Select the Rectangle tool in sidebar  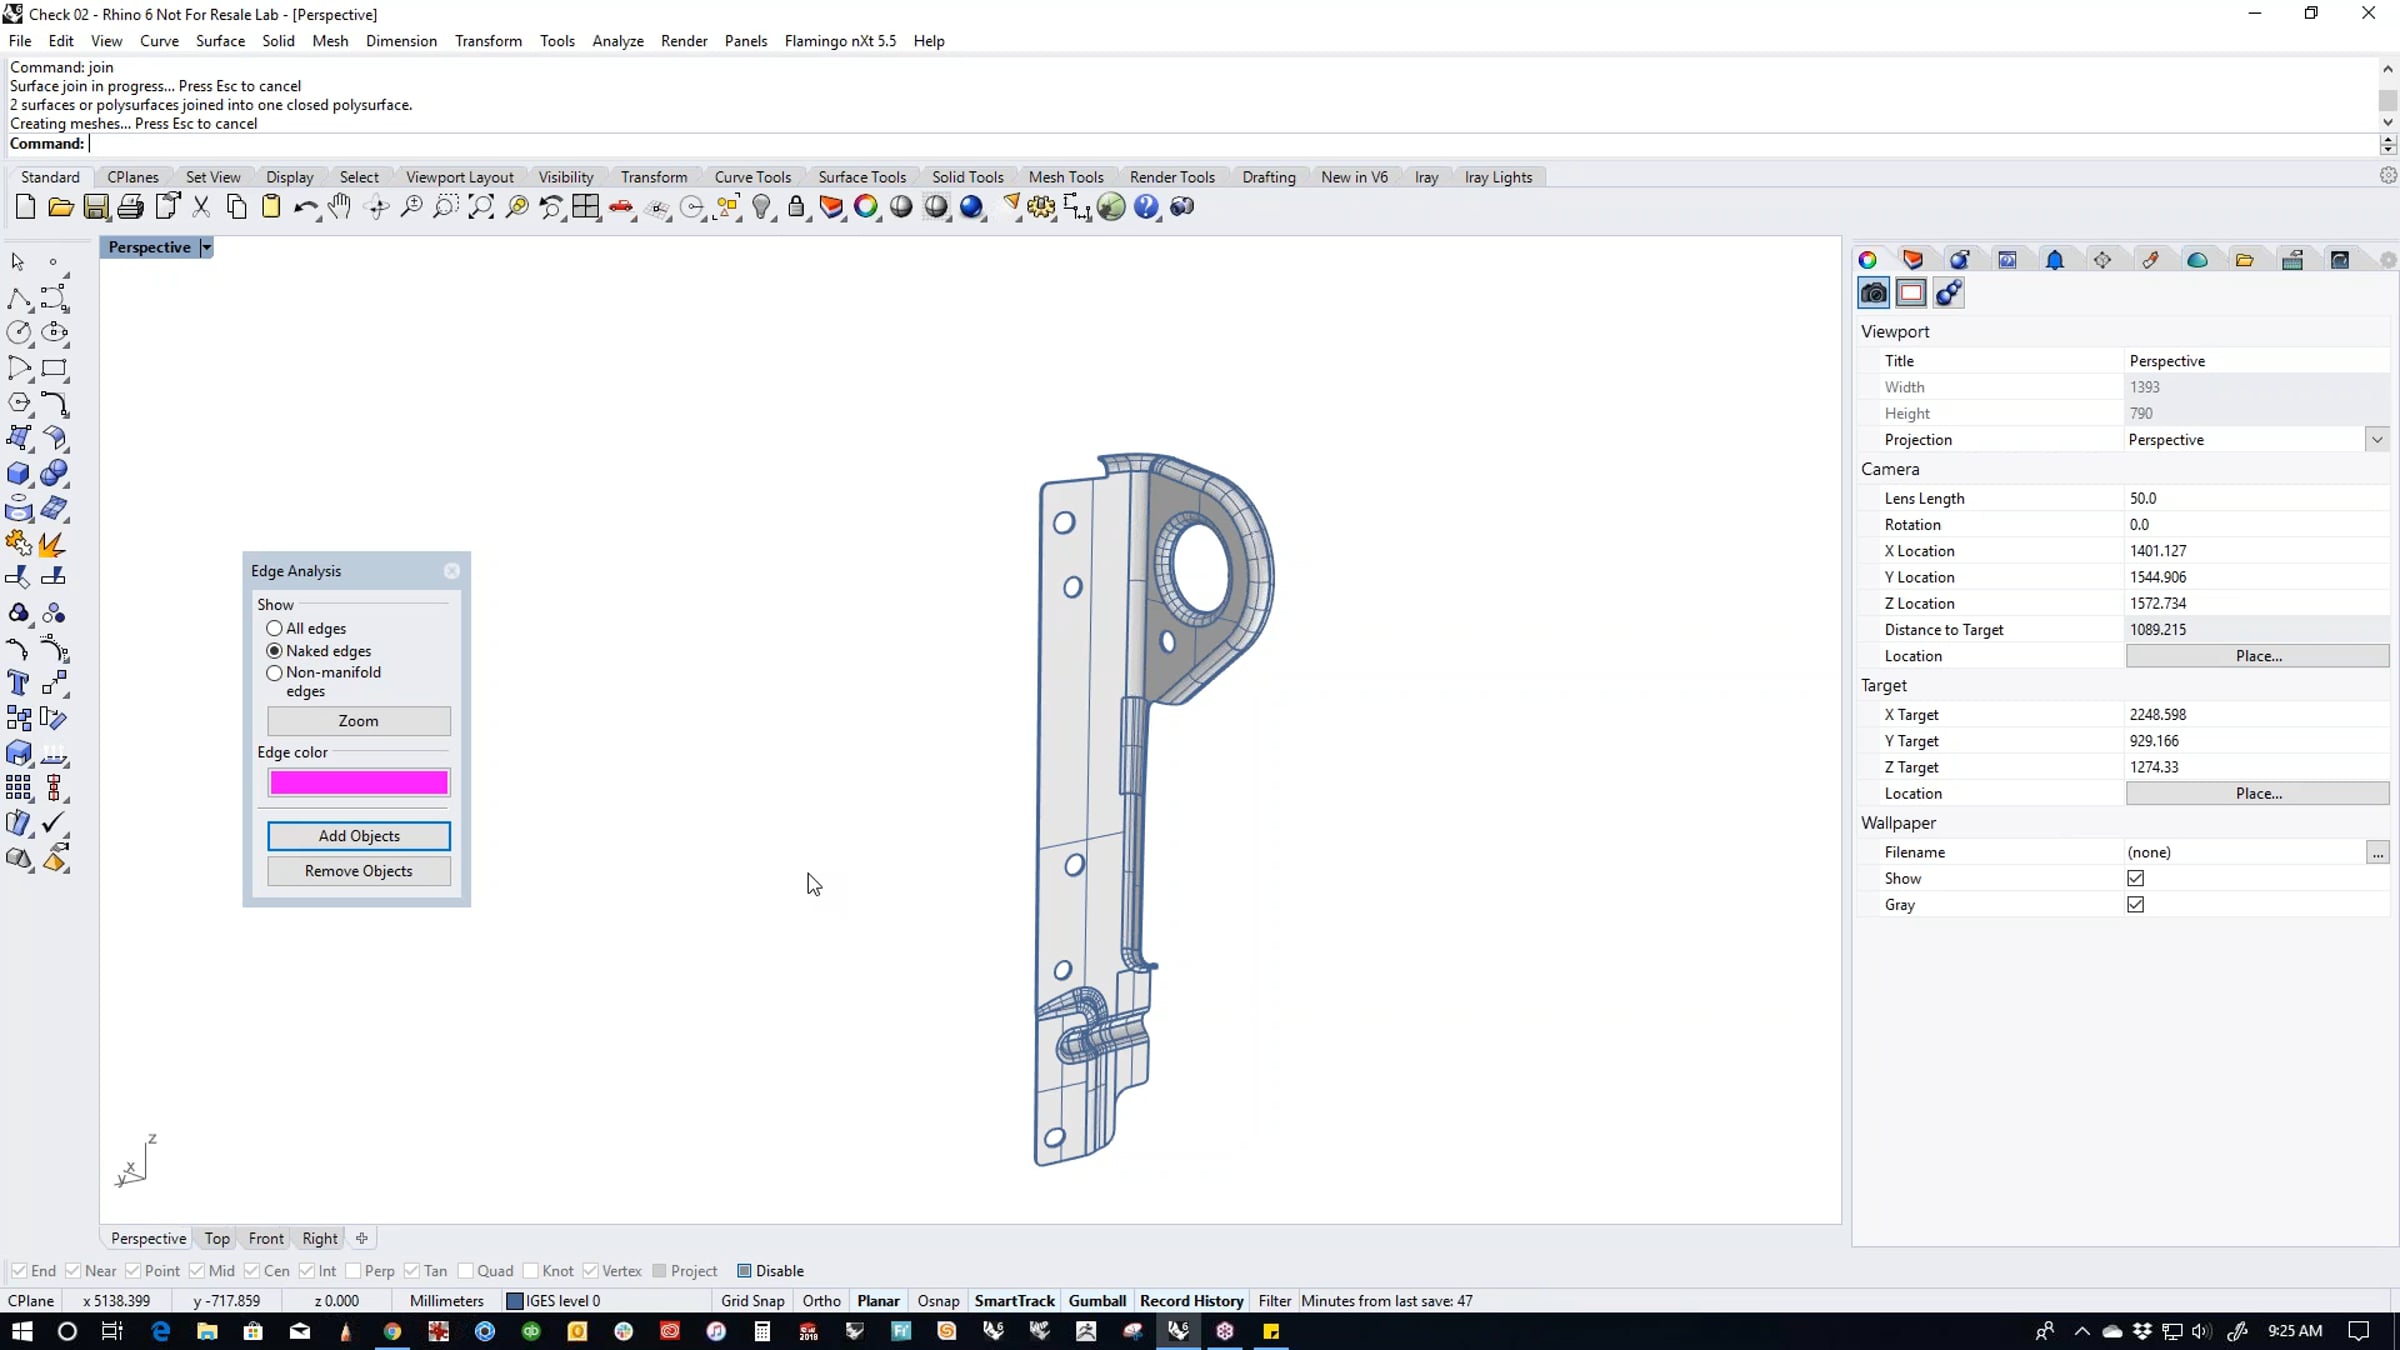(x=54, y=368)
